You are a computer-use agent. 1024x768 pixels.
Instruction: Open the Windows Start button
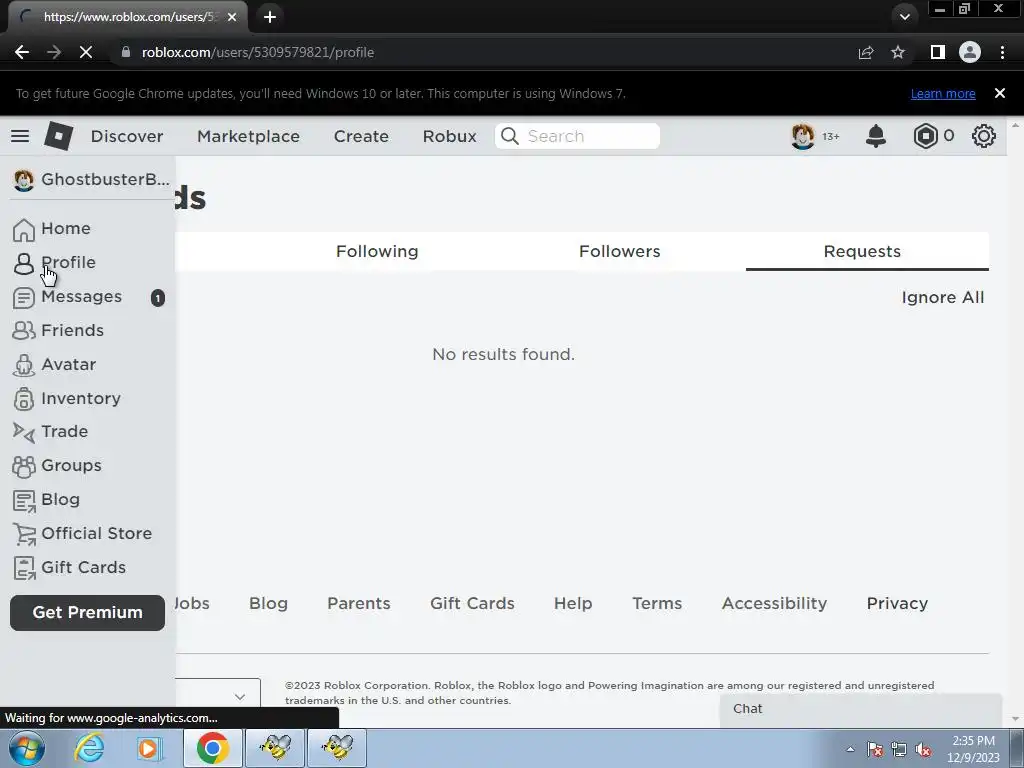(x=27, y=748)
